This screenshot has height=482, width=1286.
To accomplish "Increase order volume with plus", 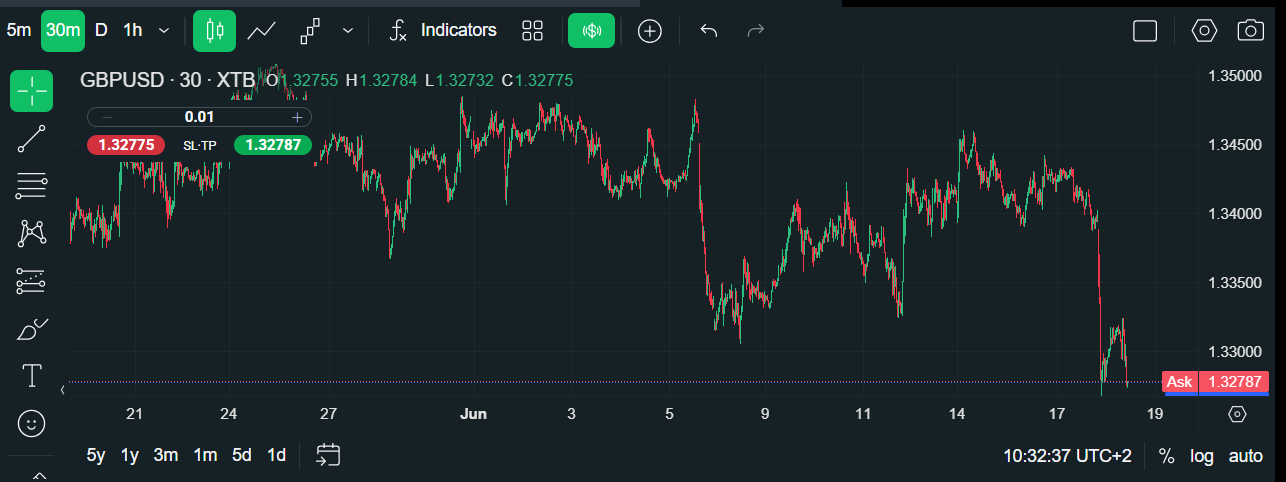I will coord(297,117).
